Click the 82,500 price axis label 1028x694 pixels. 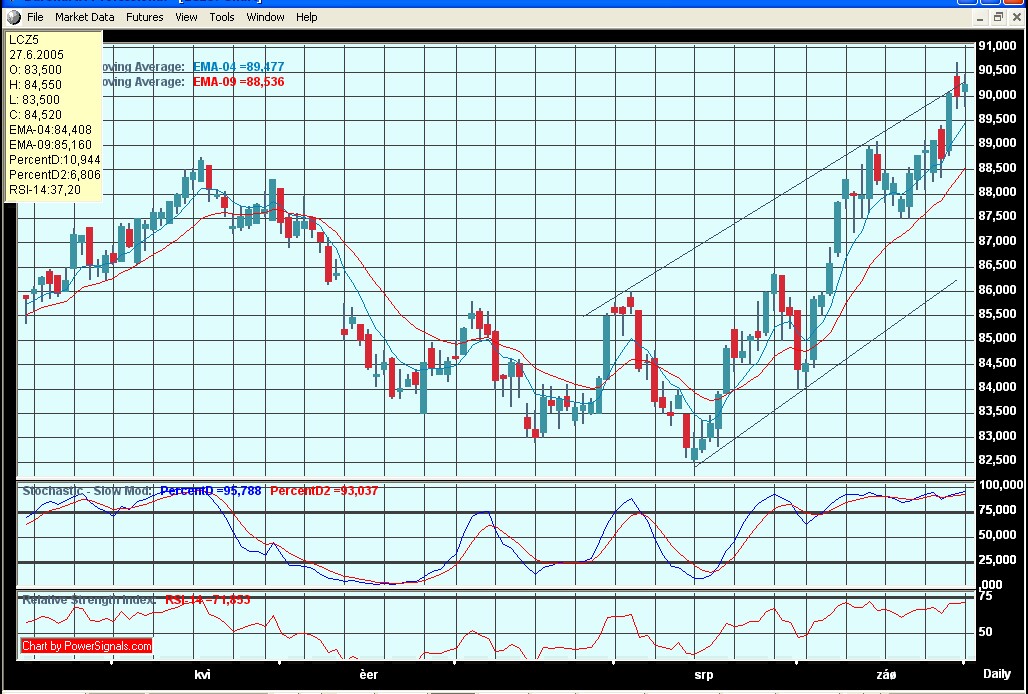click(997, 460)
